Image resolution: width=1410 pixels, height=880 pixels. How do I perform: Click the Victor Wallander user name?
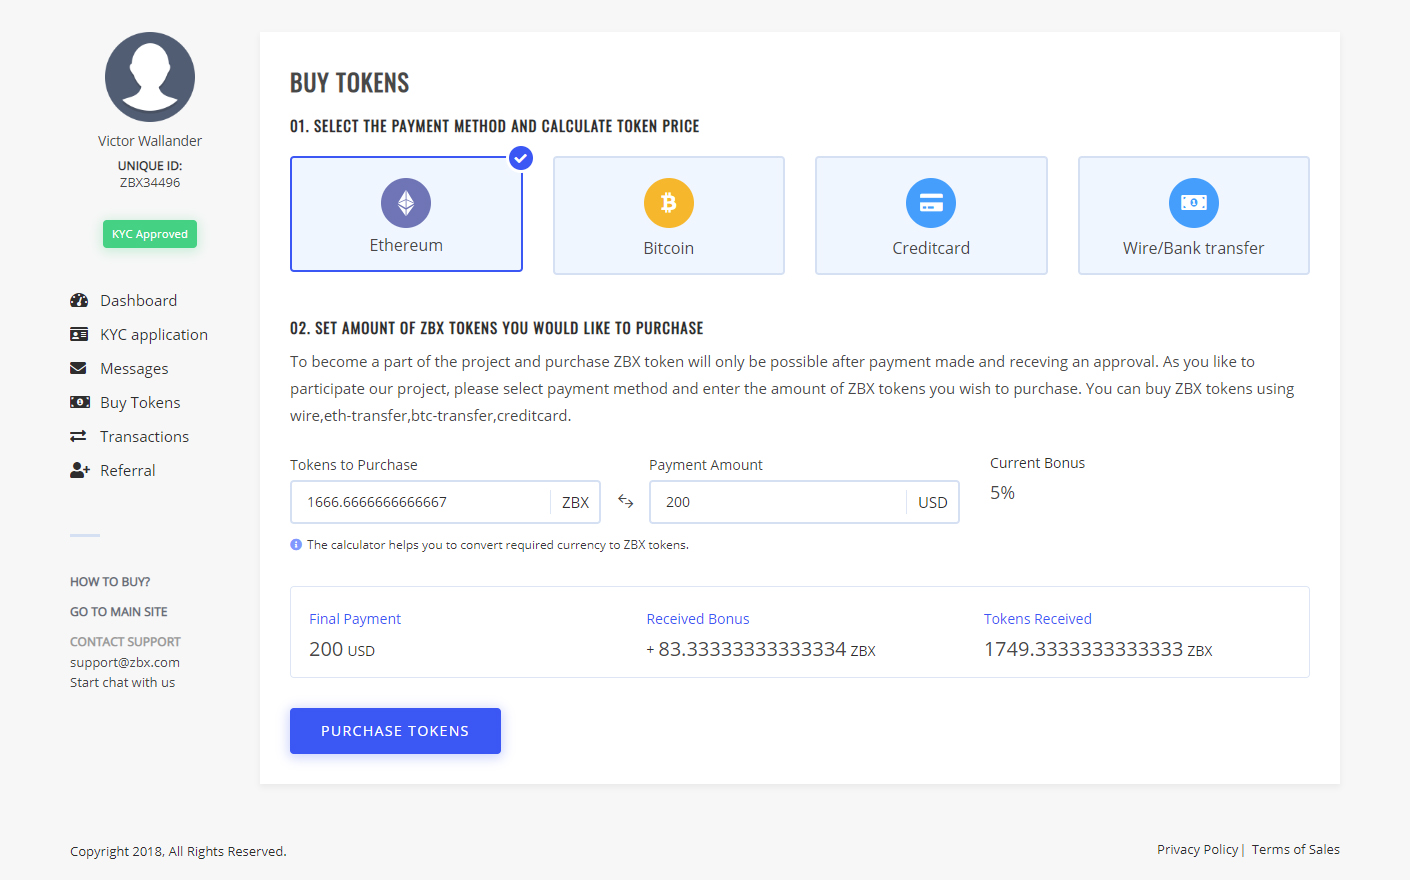(150, 141)
